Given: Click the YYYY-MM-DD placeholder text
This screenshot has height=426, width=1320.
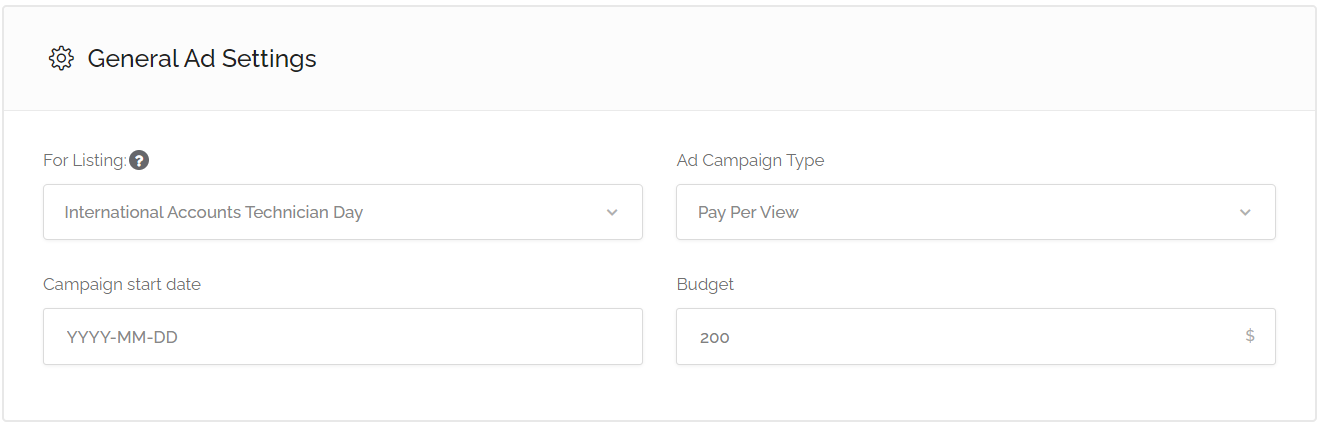Looking at the screenshot, I should click(122, 337).
